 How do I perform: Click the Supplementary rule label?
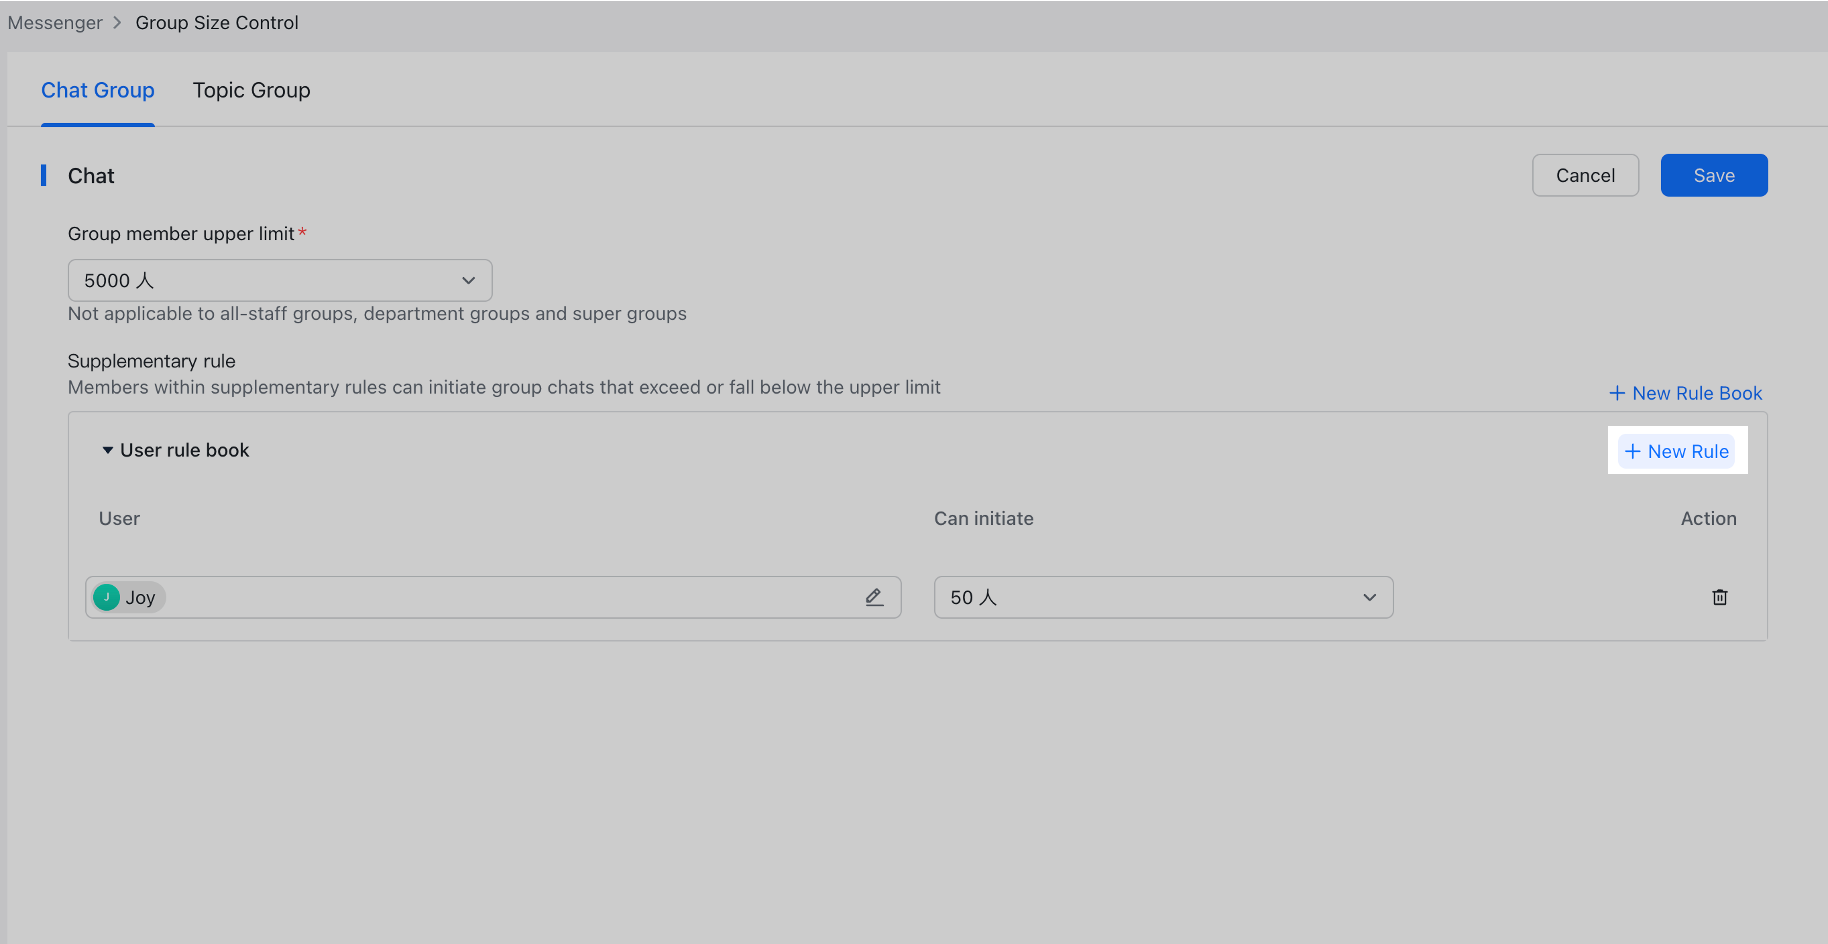[152, 361]
